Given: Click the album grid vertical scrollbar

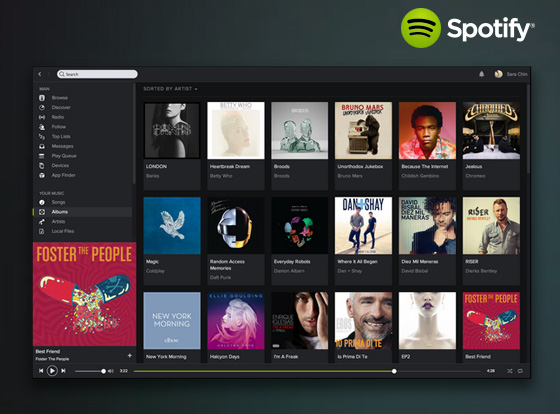Looking at the screenshot, I should point(528,129).
